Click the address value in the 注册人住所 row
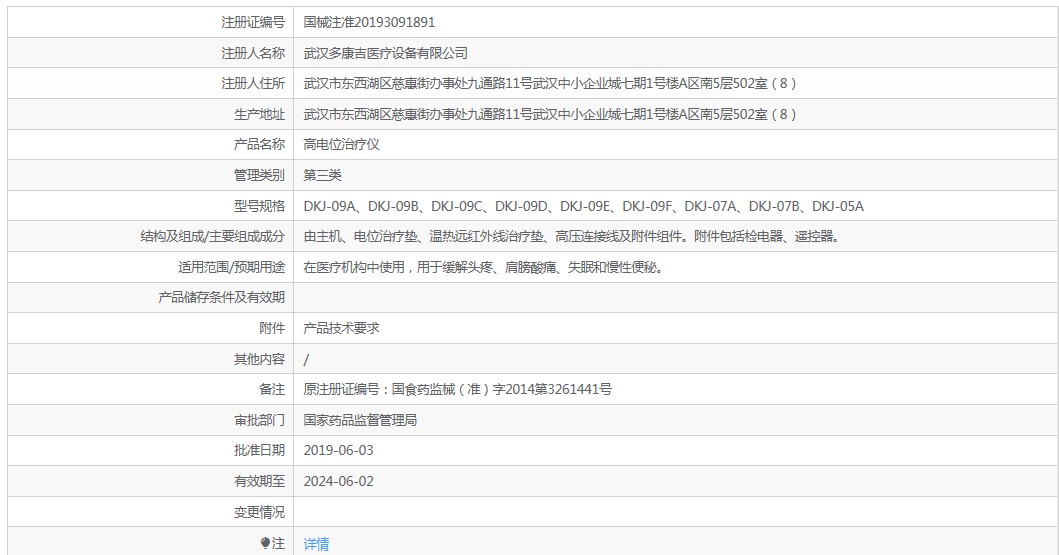Image resolution: width=1059 pixels, height=555 pixels. [550, 84]
